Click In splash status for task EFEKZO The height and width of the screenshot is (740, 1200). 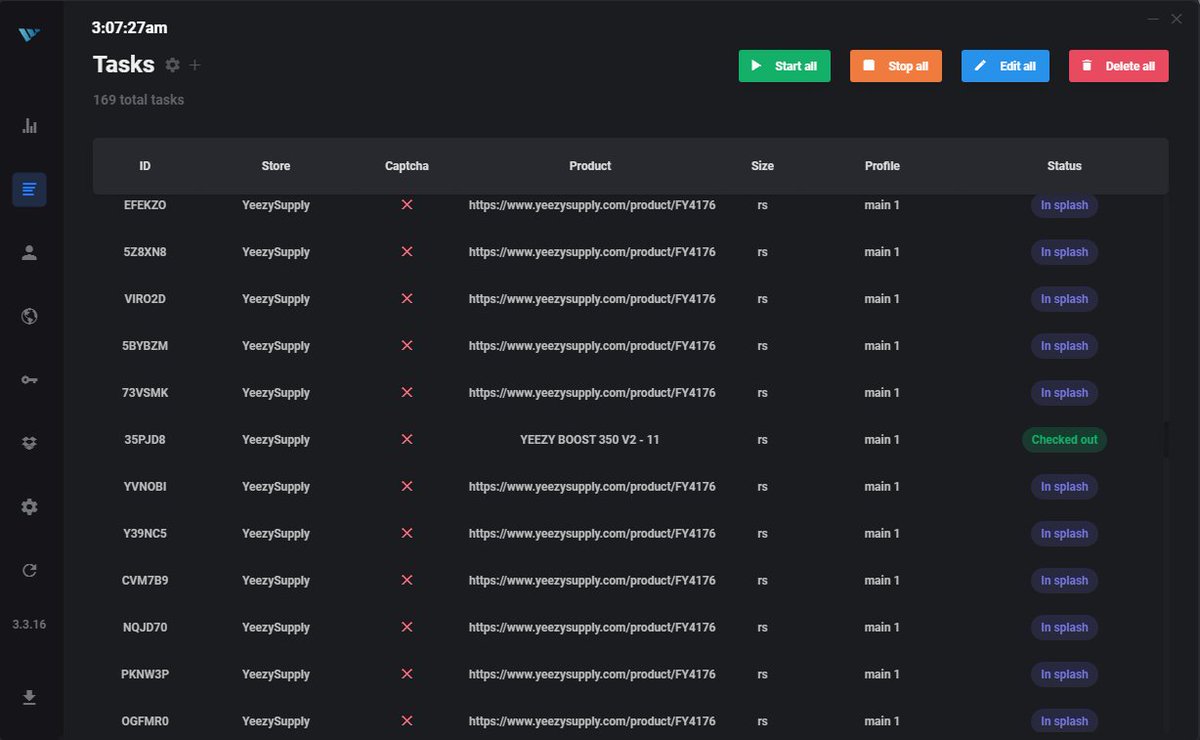coord(1064,205)
